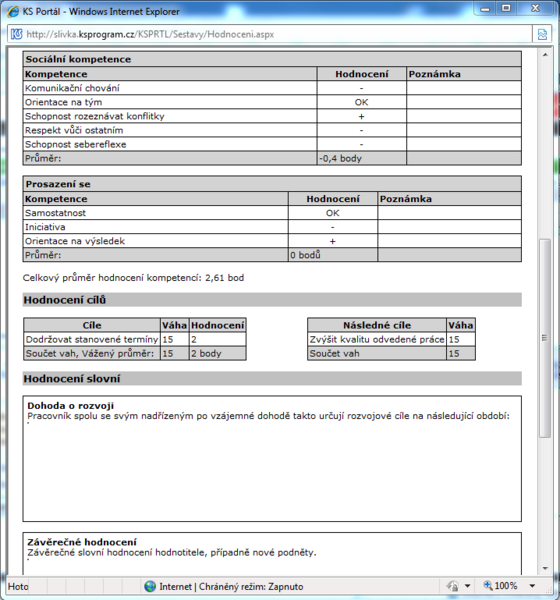Open the zoom level dropdown arrow

532,586
